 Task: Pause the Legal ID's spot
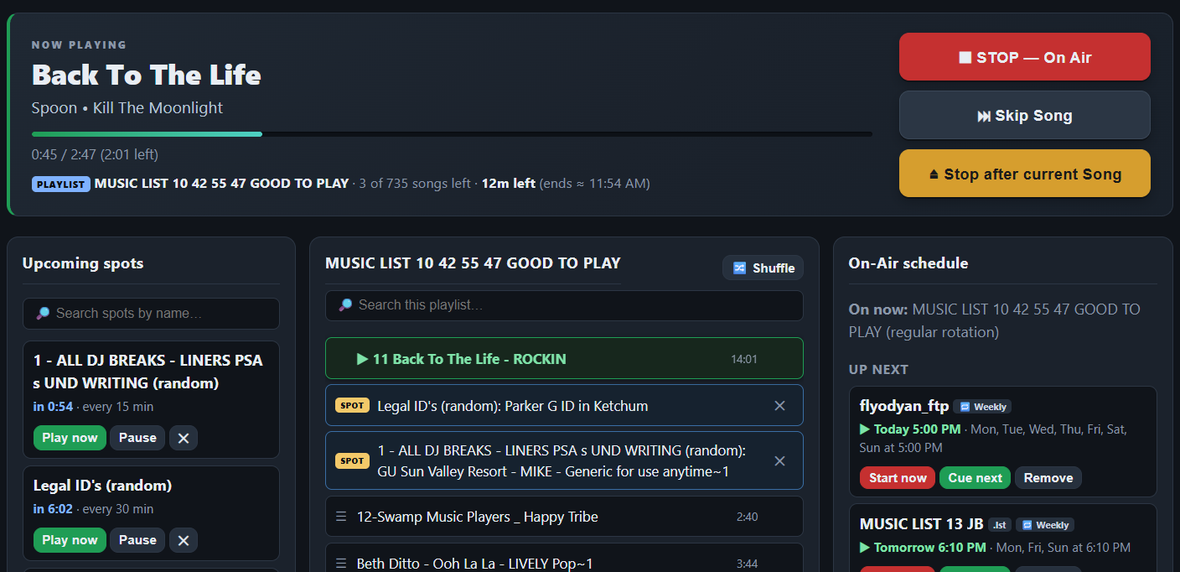click(137, 540)
